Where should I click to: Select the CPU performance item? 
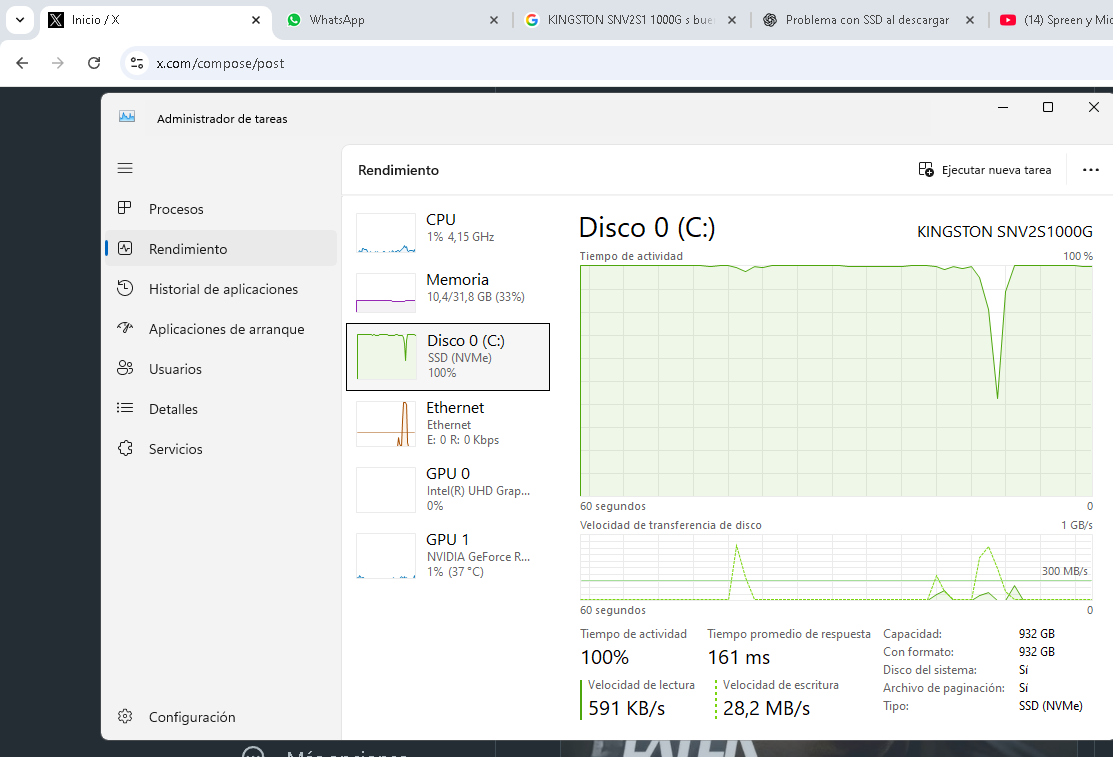(448, 231)
